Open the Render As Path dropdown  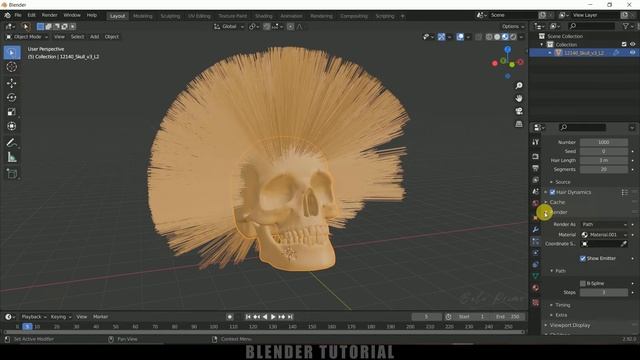604,224
